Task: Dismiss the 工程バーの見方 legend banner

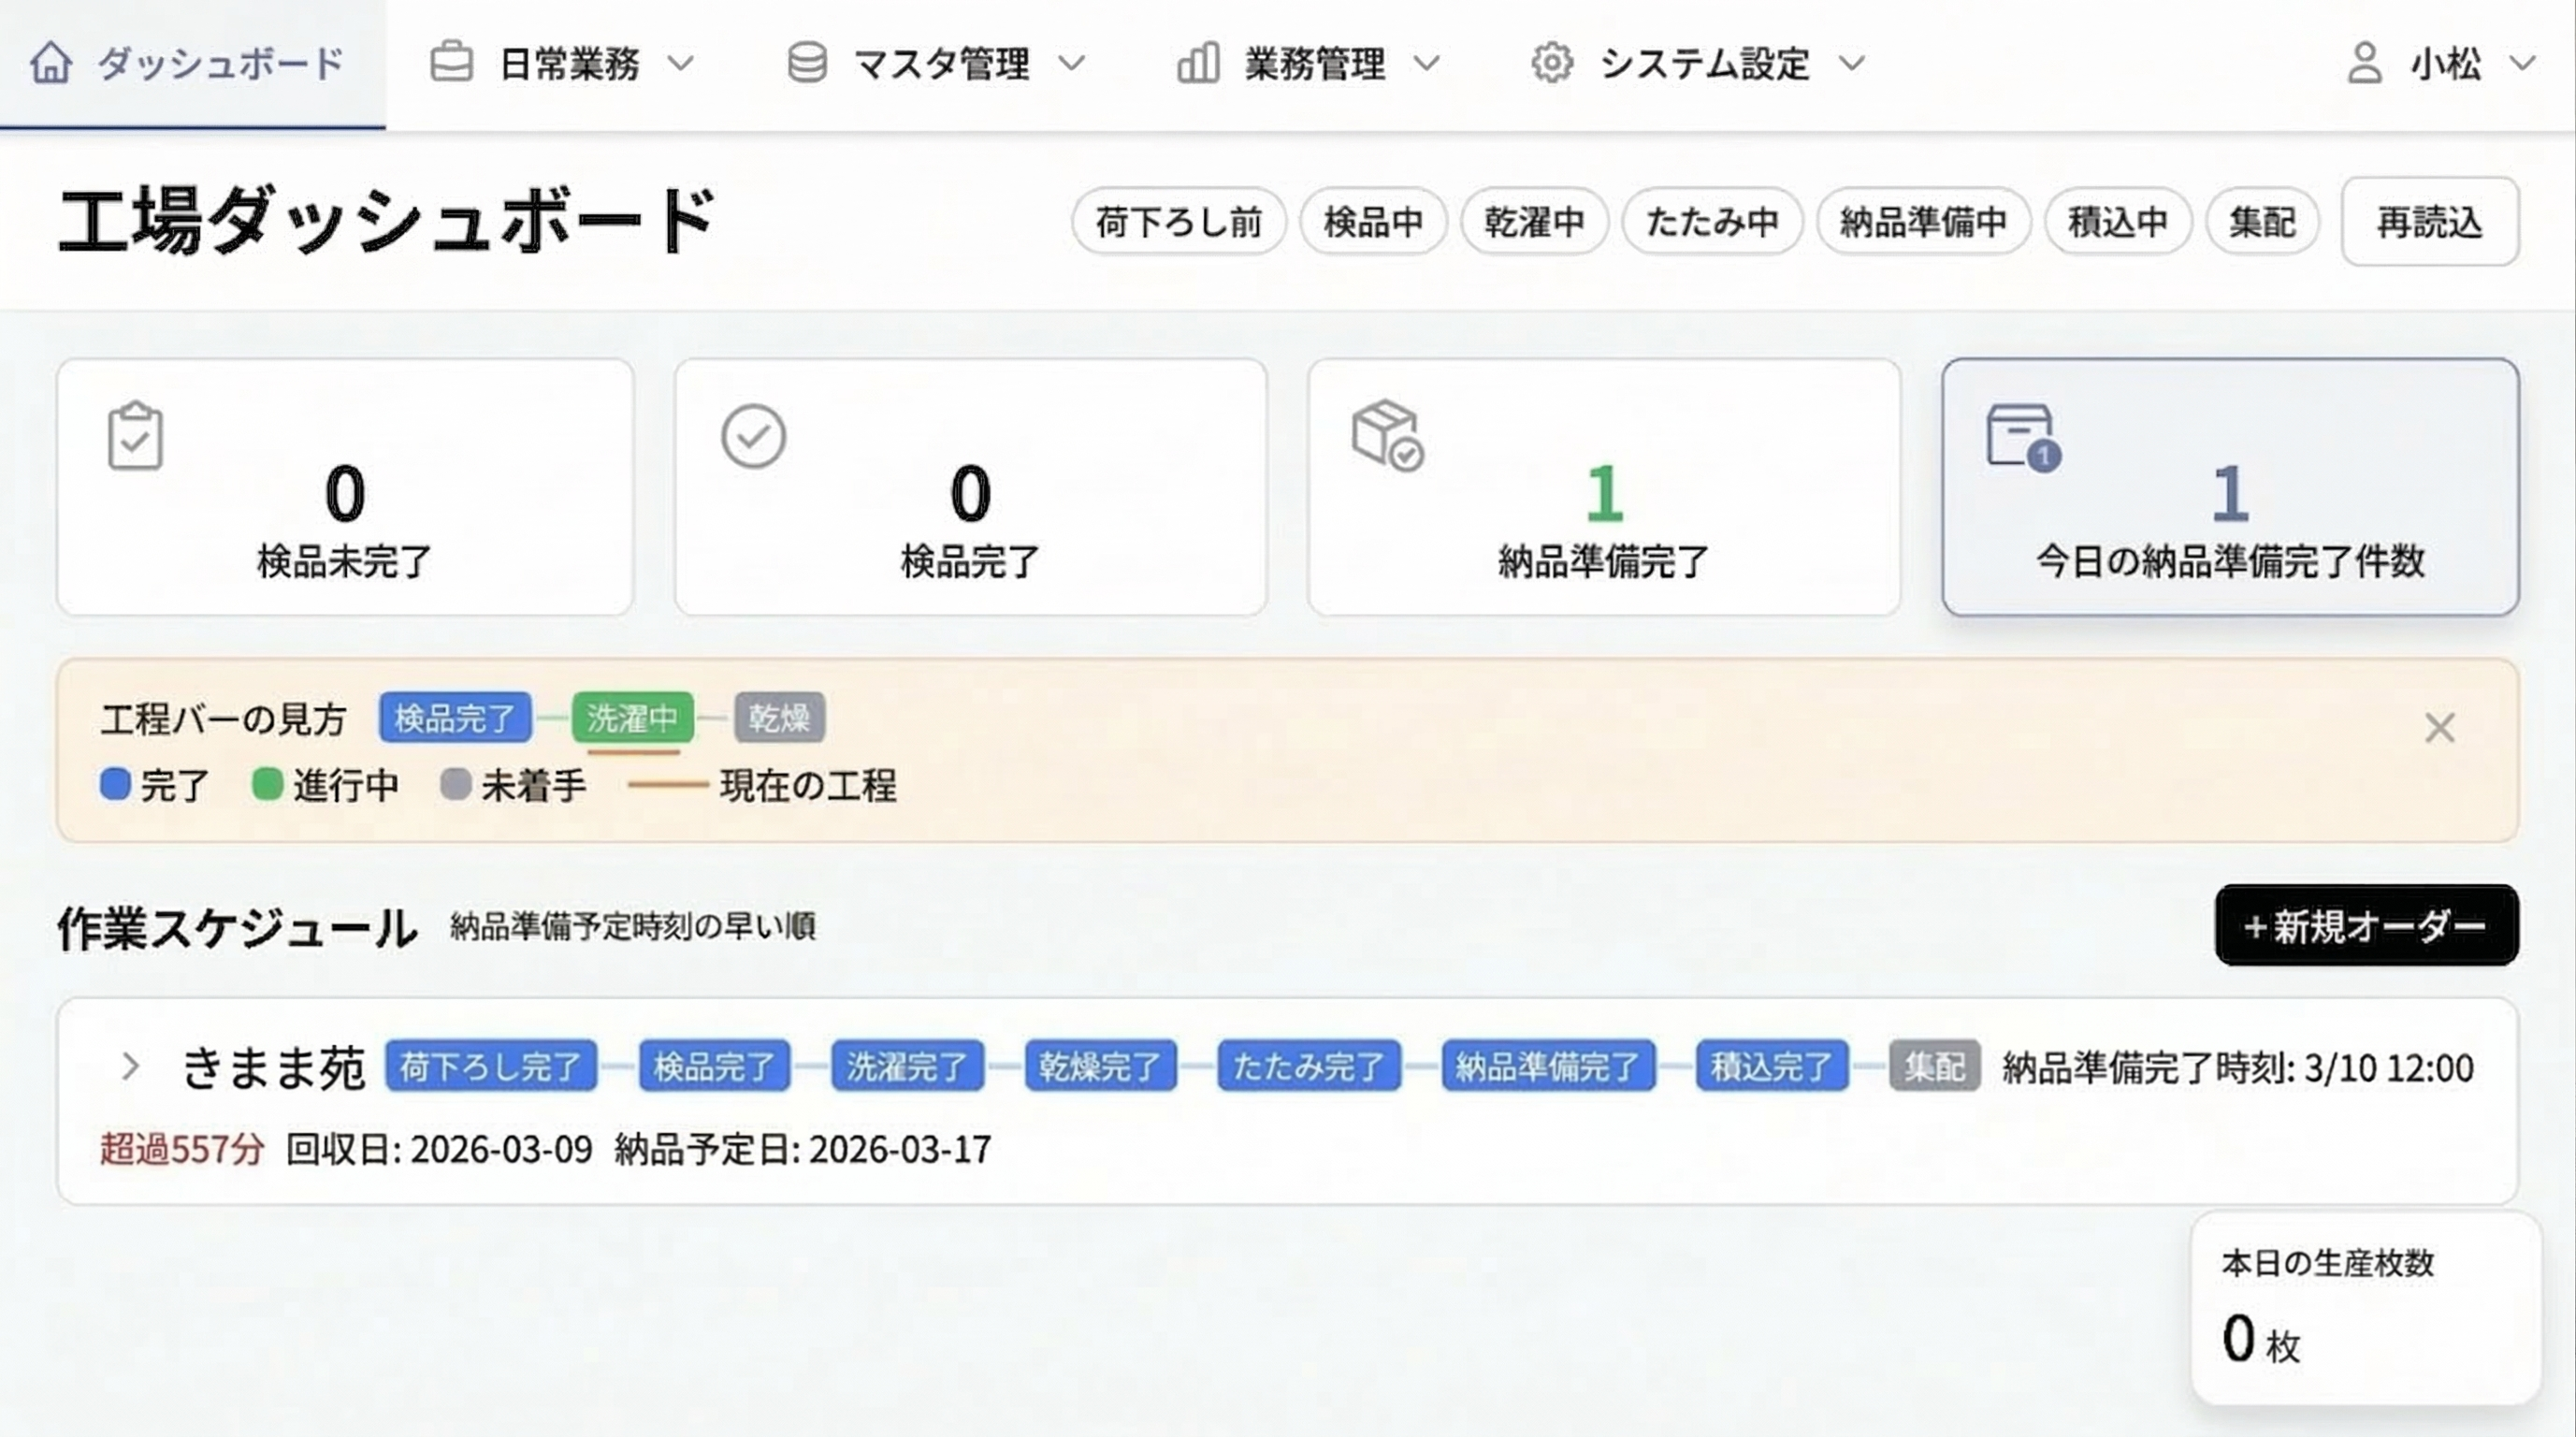Action: coord(2440,729)
